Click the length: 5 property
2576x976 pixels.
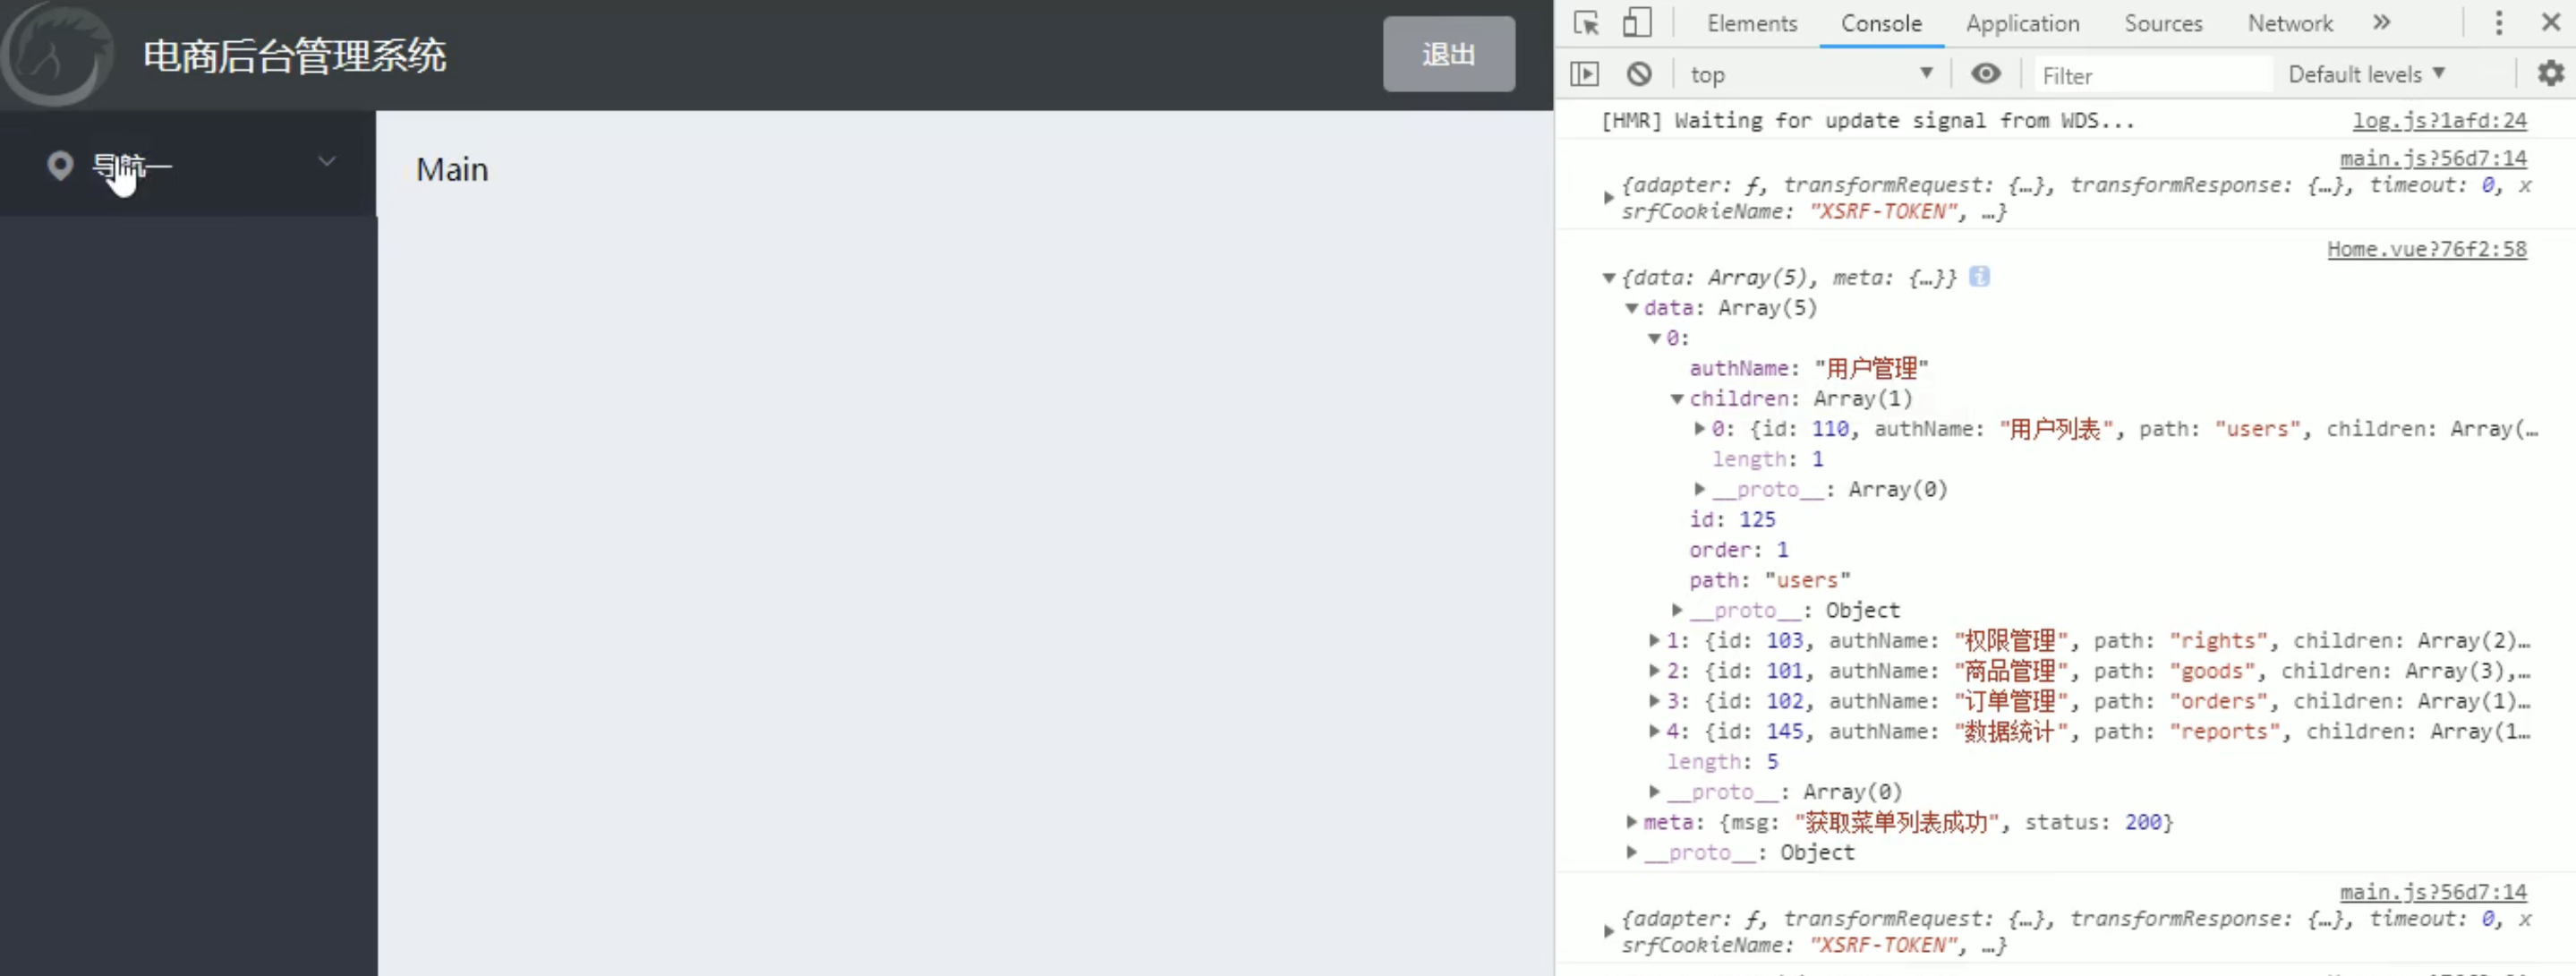pos(1722,761)
